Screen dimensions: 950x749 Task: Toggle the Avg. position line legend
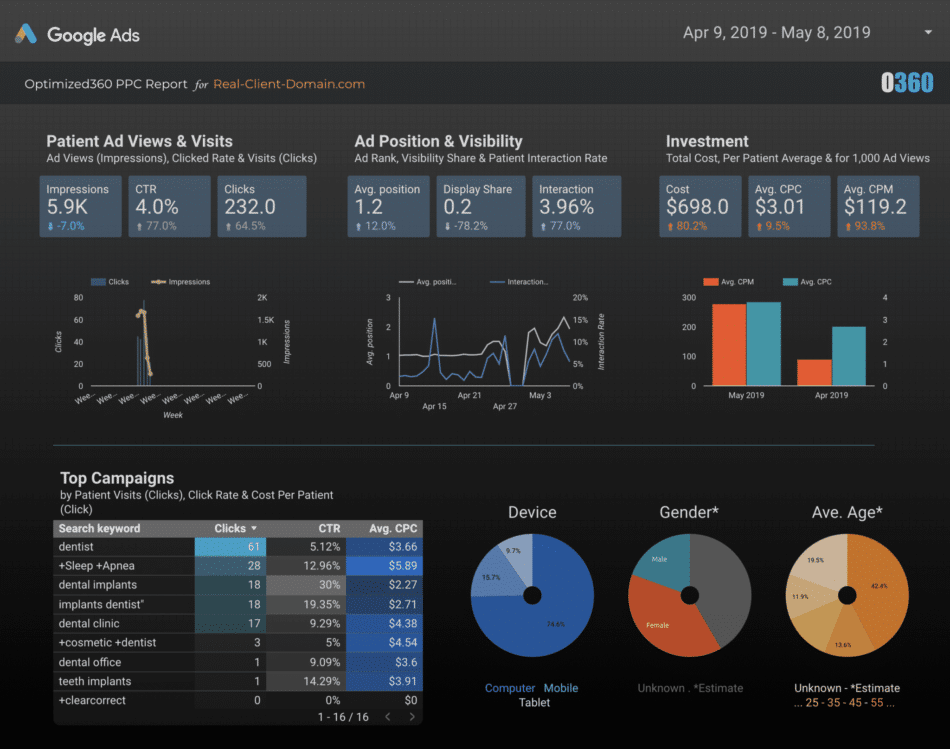point(428,282)
